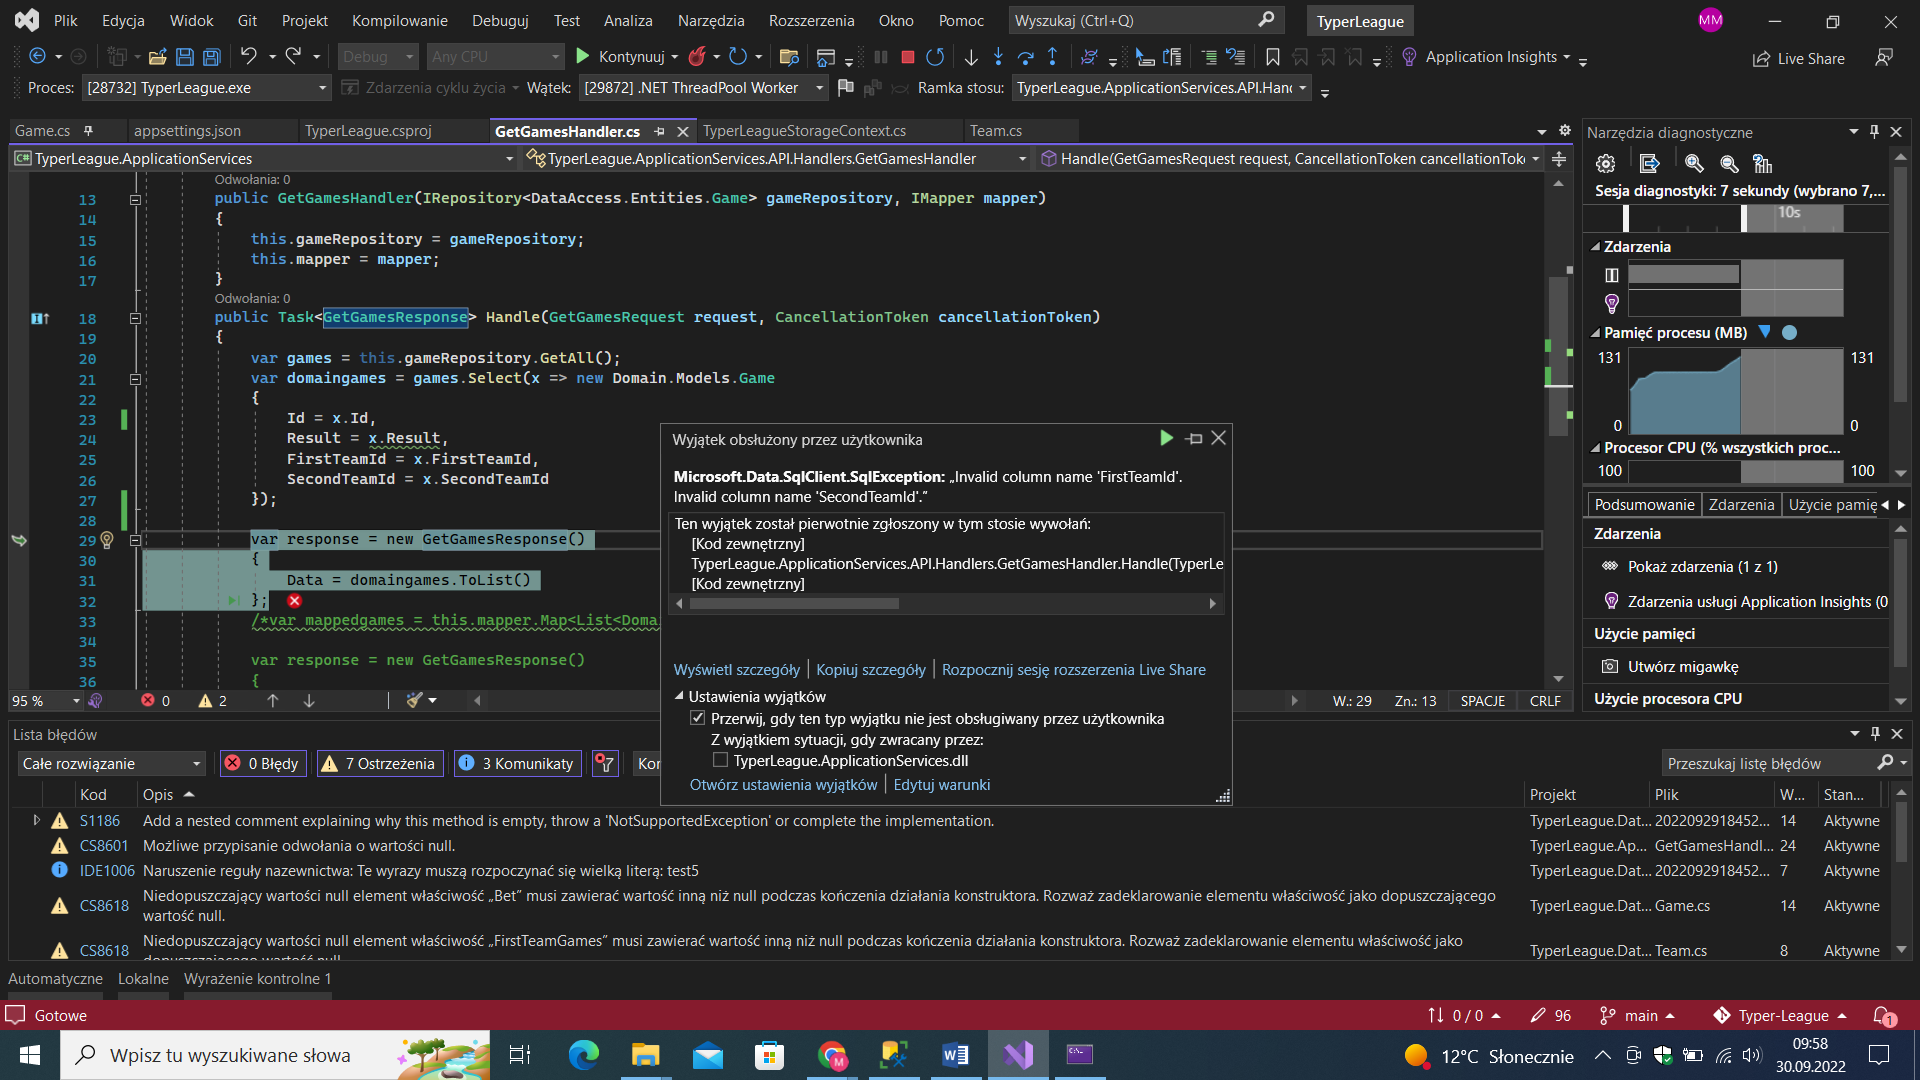The height and width of the screenshot is (1080, 1920).
Task: Click the Redo arrow icon
Action: [x=293, y=57]
